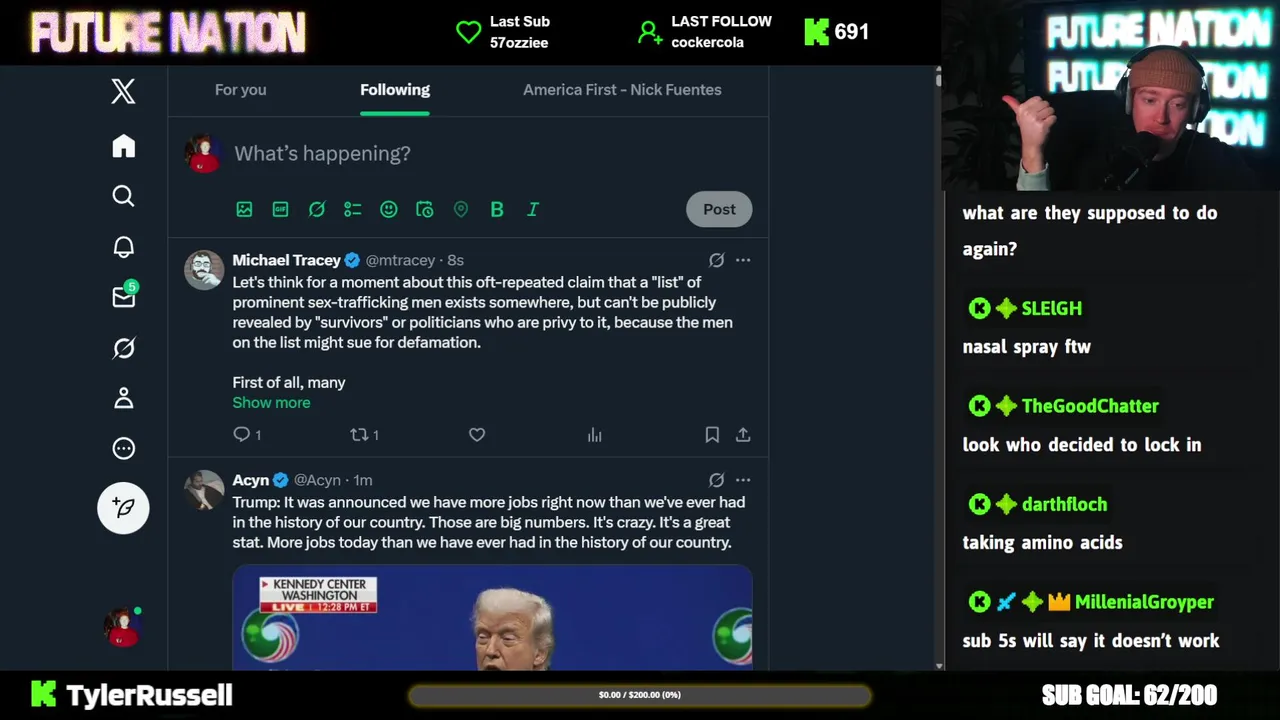Click Grok icon on Acyn post
The image size is (1280, 720).
[716, 480]
